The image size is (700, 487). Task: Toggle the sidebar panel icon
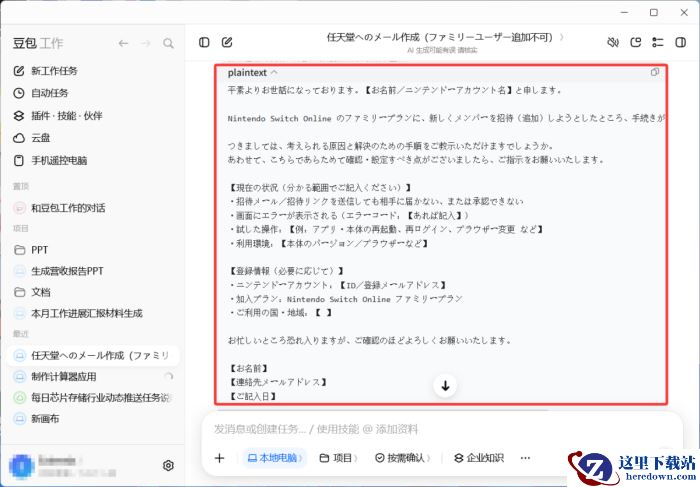204,42
